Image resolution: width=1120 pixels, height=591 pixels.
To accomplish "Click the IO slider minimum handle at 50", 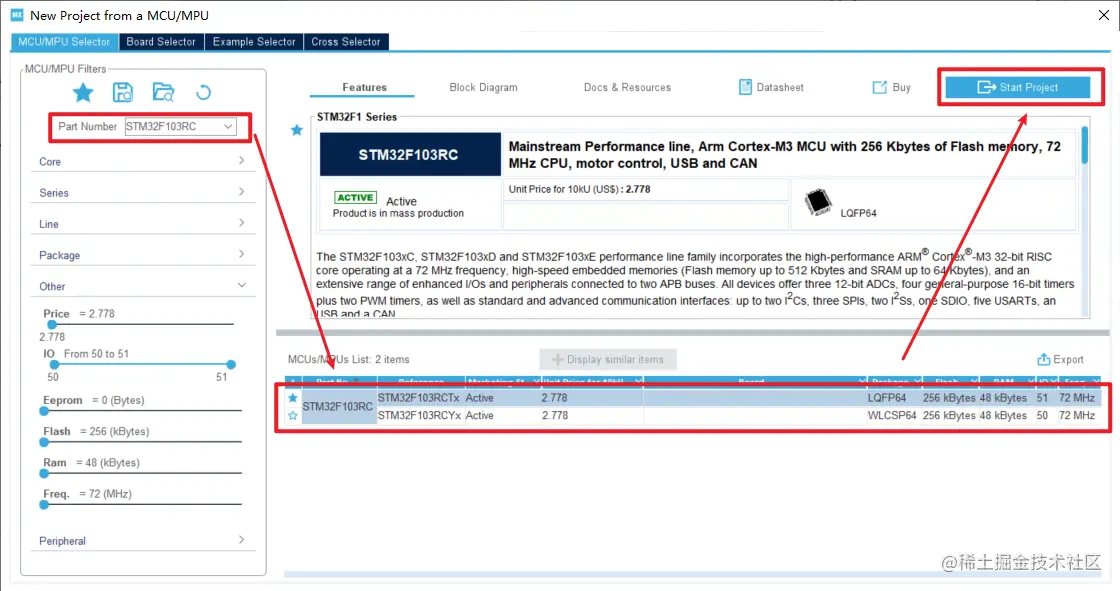I will tap(54, 364).
